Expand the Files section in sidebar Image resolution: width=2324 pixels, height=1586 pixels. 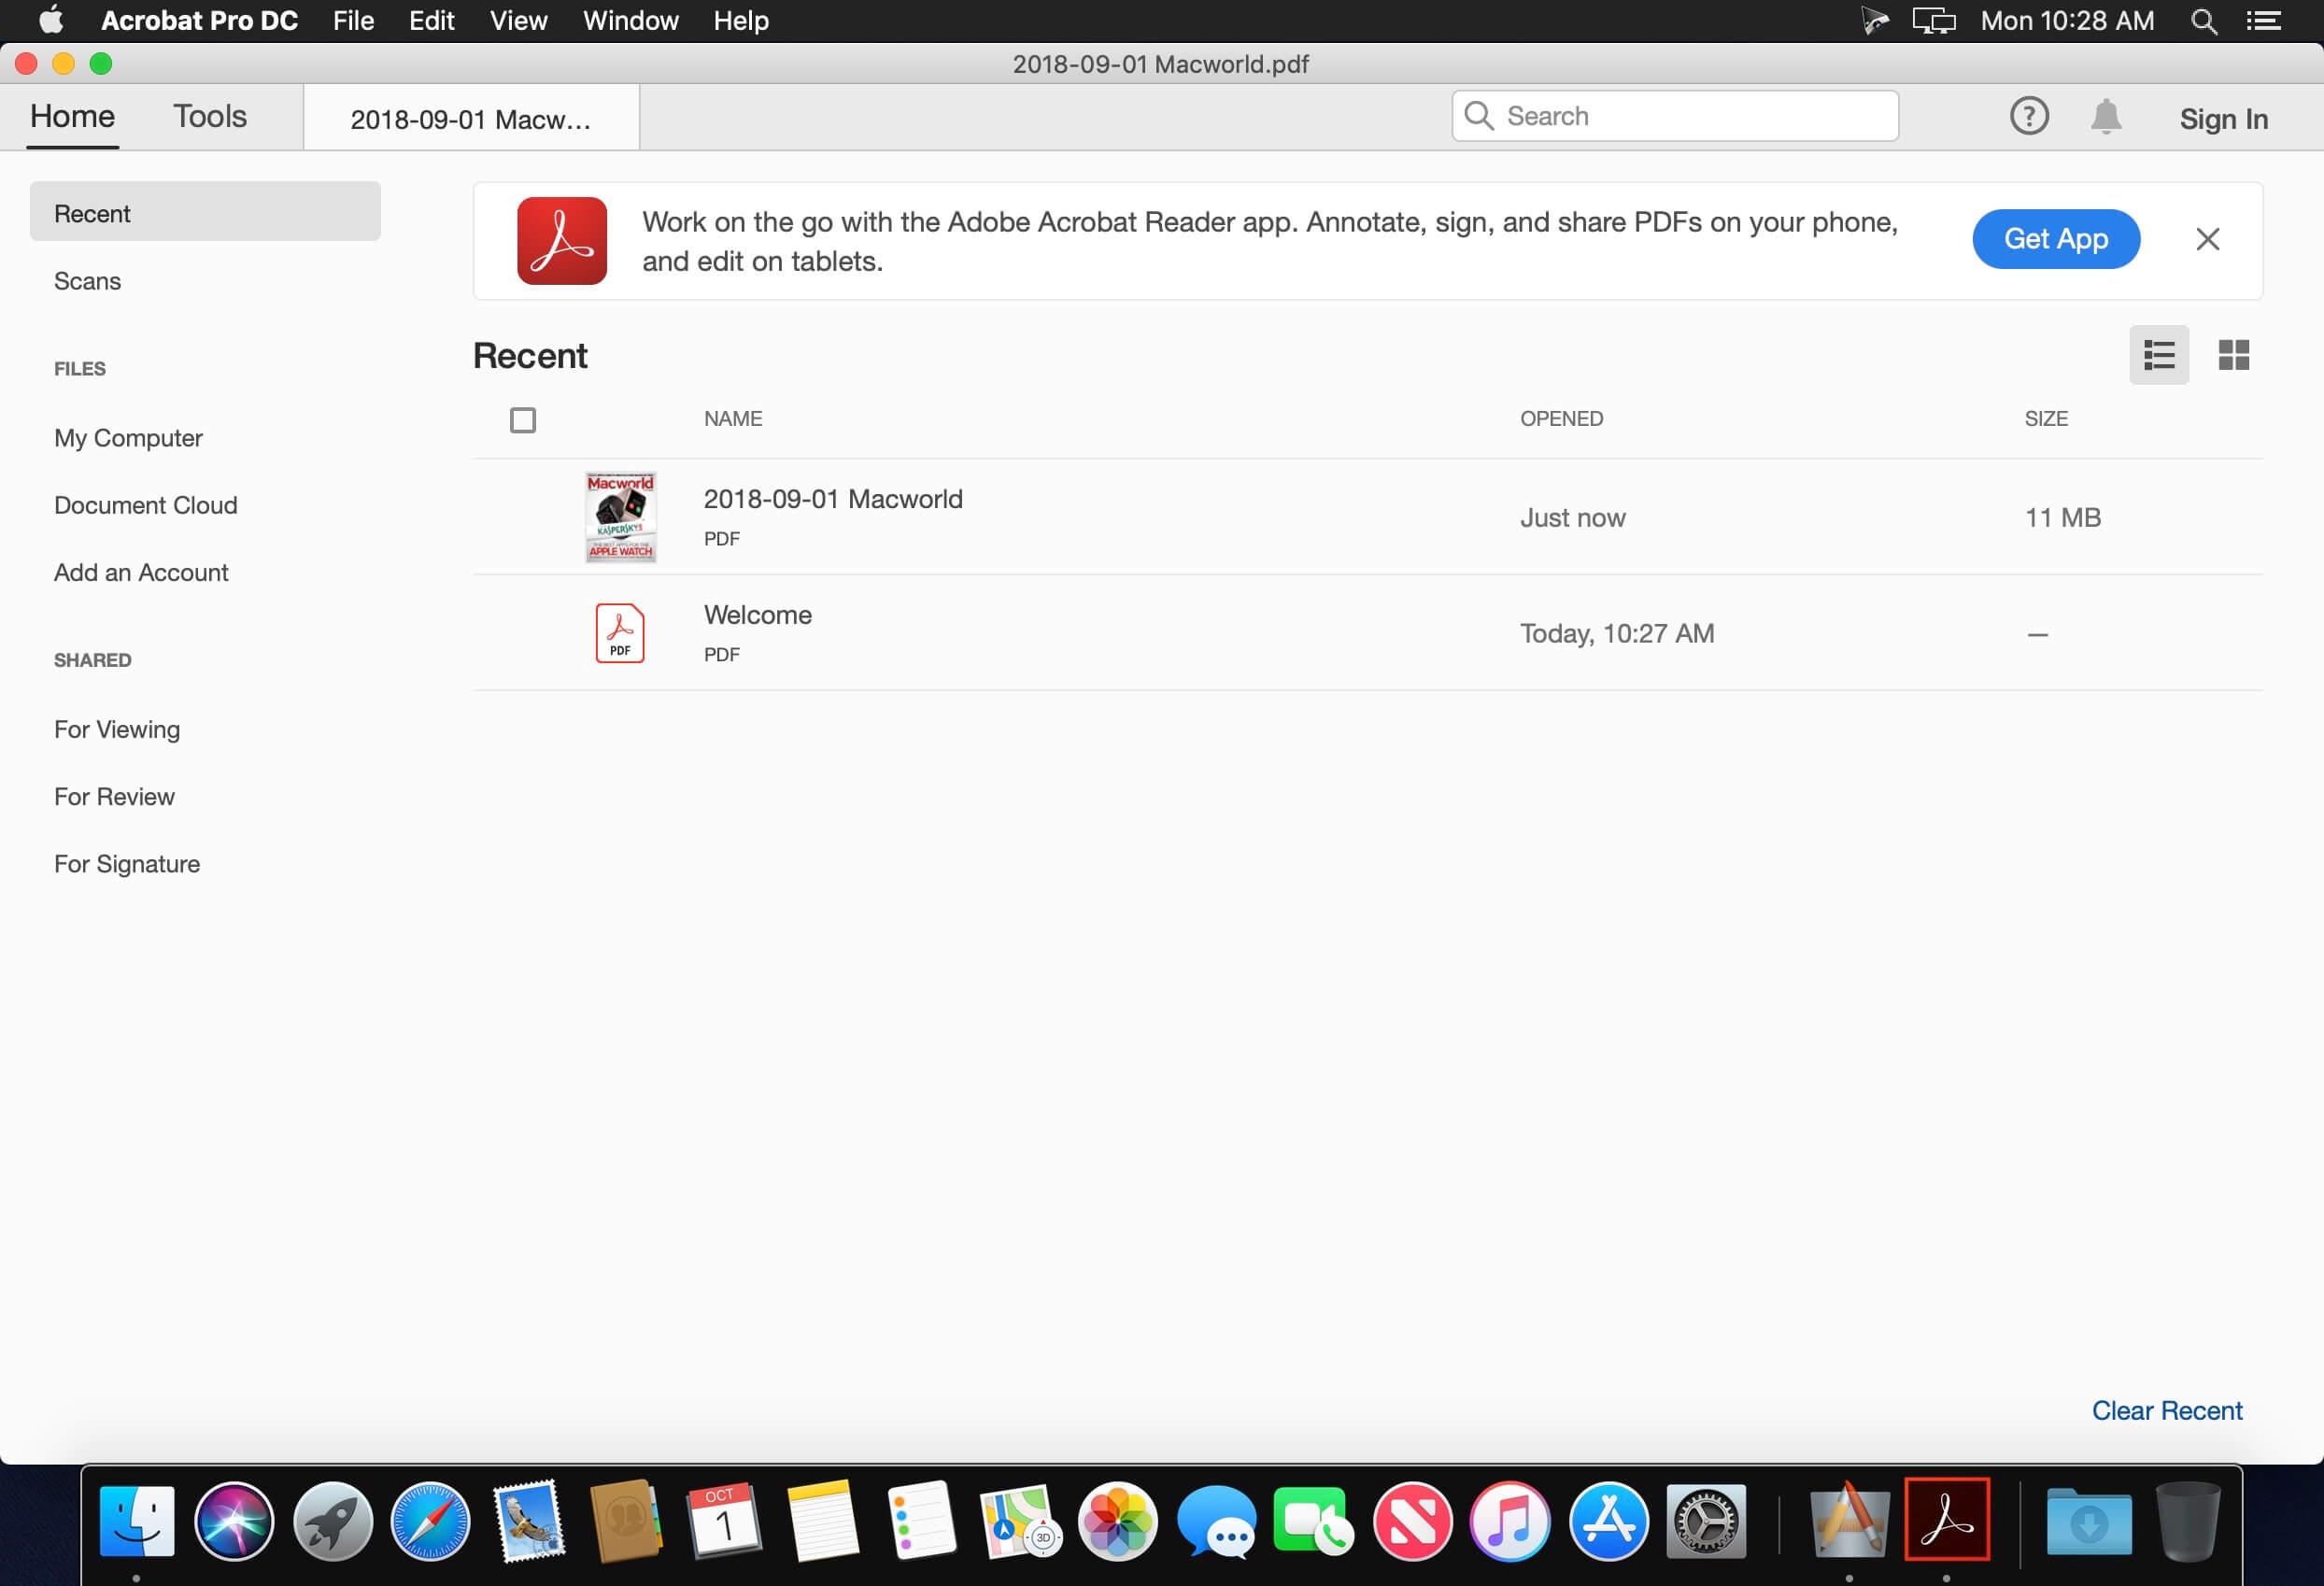tap(79, 367)
